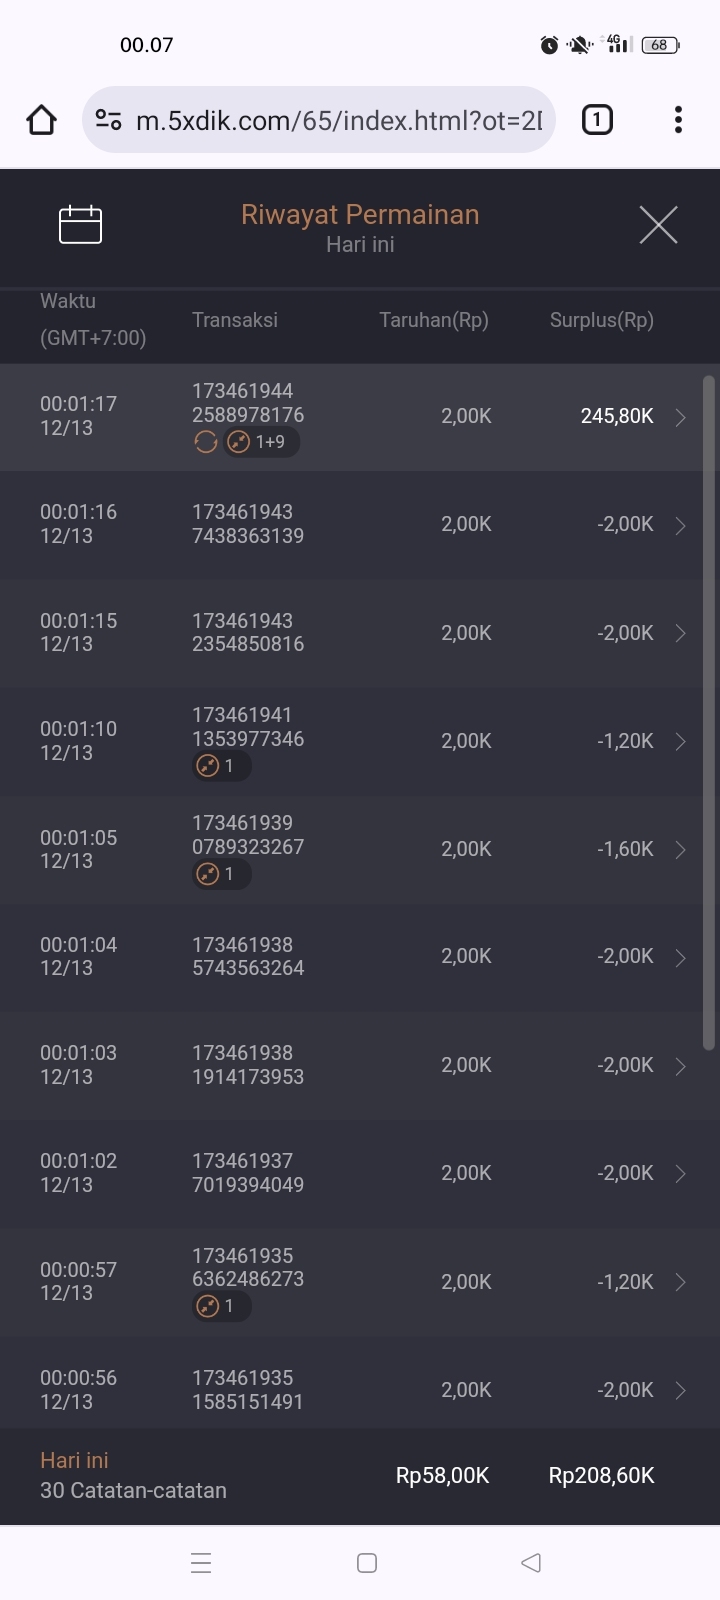720x1600 pixels.
Task: Tap the browser home icon
Action: (x=41, y=121)
